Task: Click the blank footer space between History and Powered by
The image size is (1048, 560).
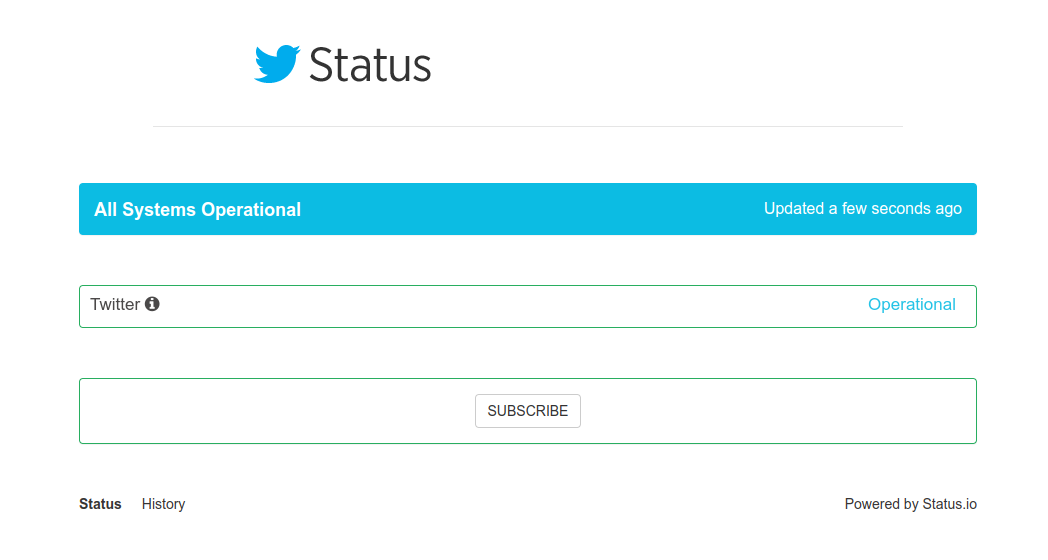Action: (x=510, y=504)
